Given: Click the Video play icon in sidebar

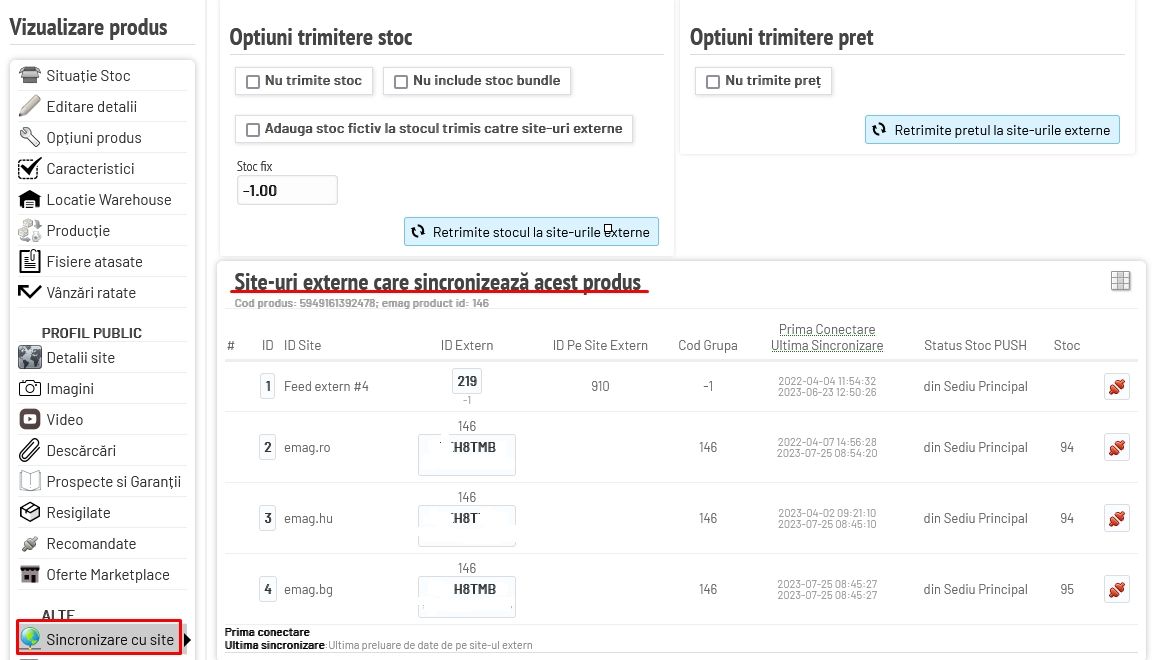Looking at the screenshot, I should pos(29,419).
